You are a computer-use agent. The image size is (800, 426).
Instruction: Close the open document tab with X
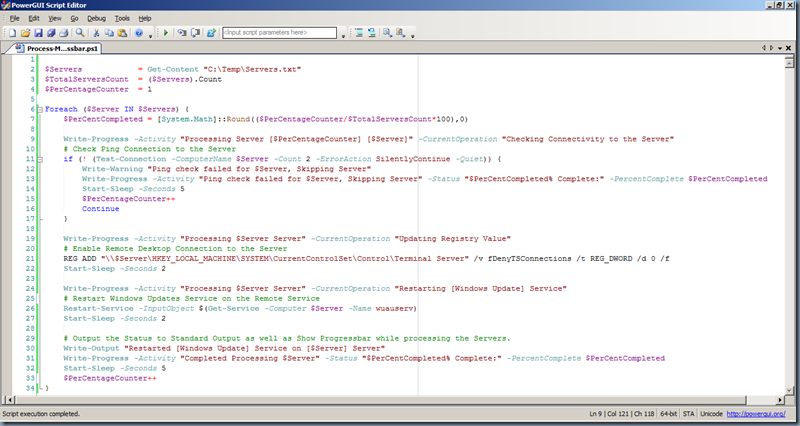click(x=788, y=48)
